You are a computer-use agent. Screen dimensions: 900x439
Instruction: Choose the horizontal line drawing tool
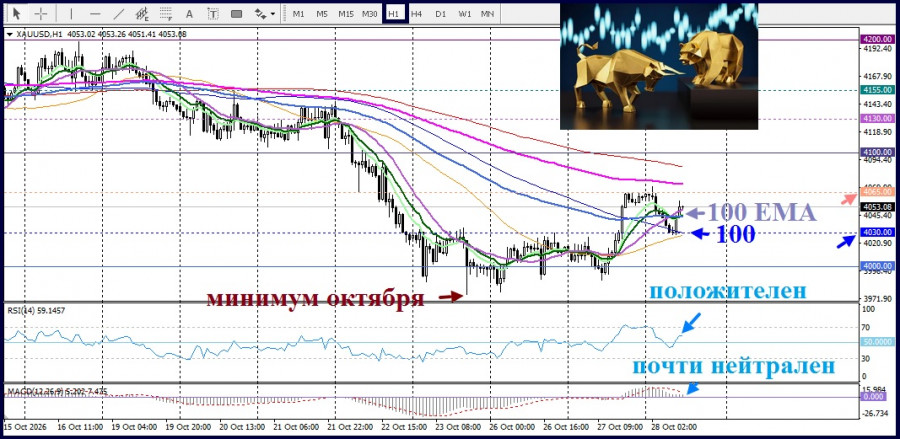coord(95,13)
